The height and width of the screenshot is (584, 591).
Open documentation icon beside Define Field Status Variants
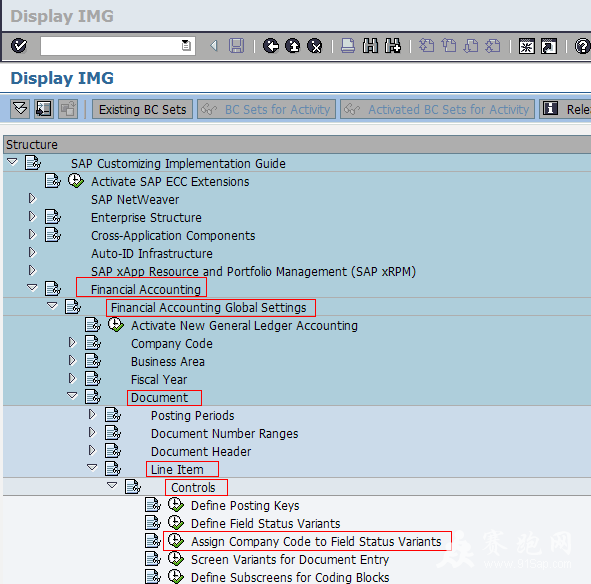pos(153,523)
